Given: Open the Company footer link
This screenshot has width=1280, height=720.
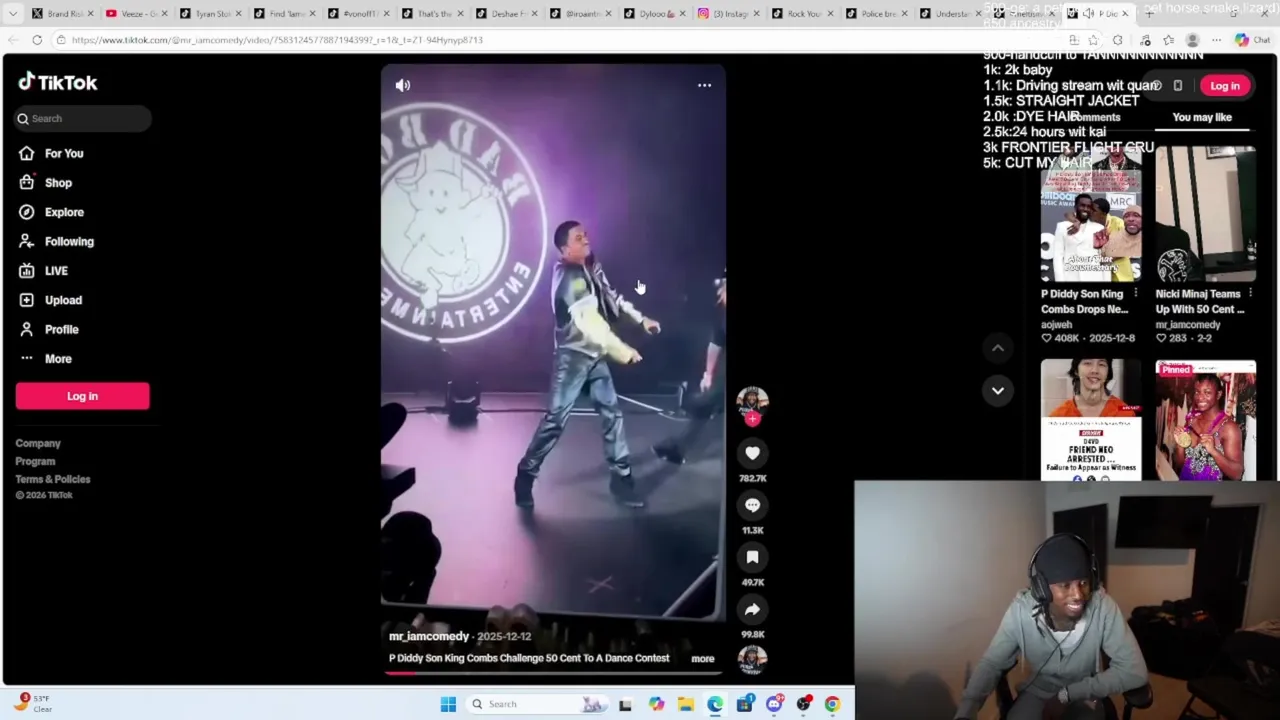Looking at the screenshot, I should pos(38,443).
